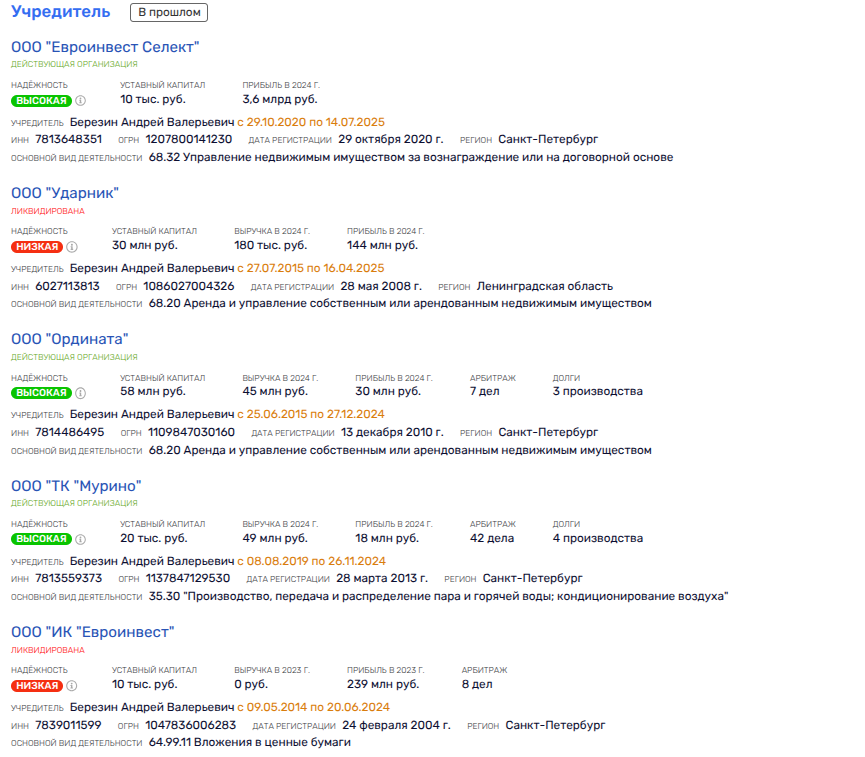Open ООО "ТК "Мурино" company link
Viewport: 865px width, 757px height.
[76, 486]
